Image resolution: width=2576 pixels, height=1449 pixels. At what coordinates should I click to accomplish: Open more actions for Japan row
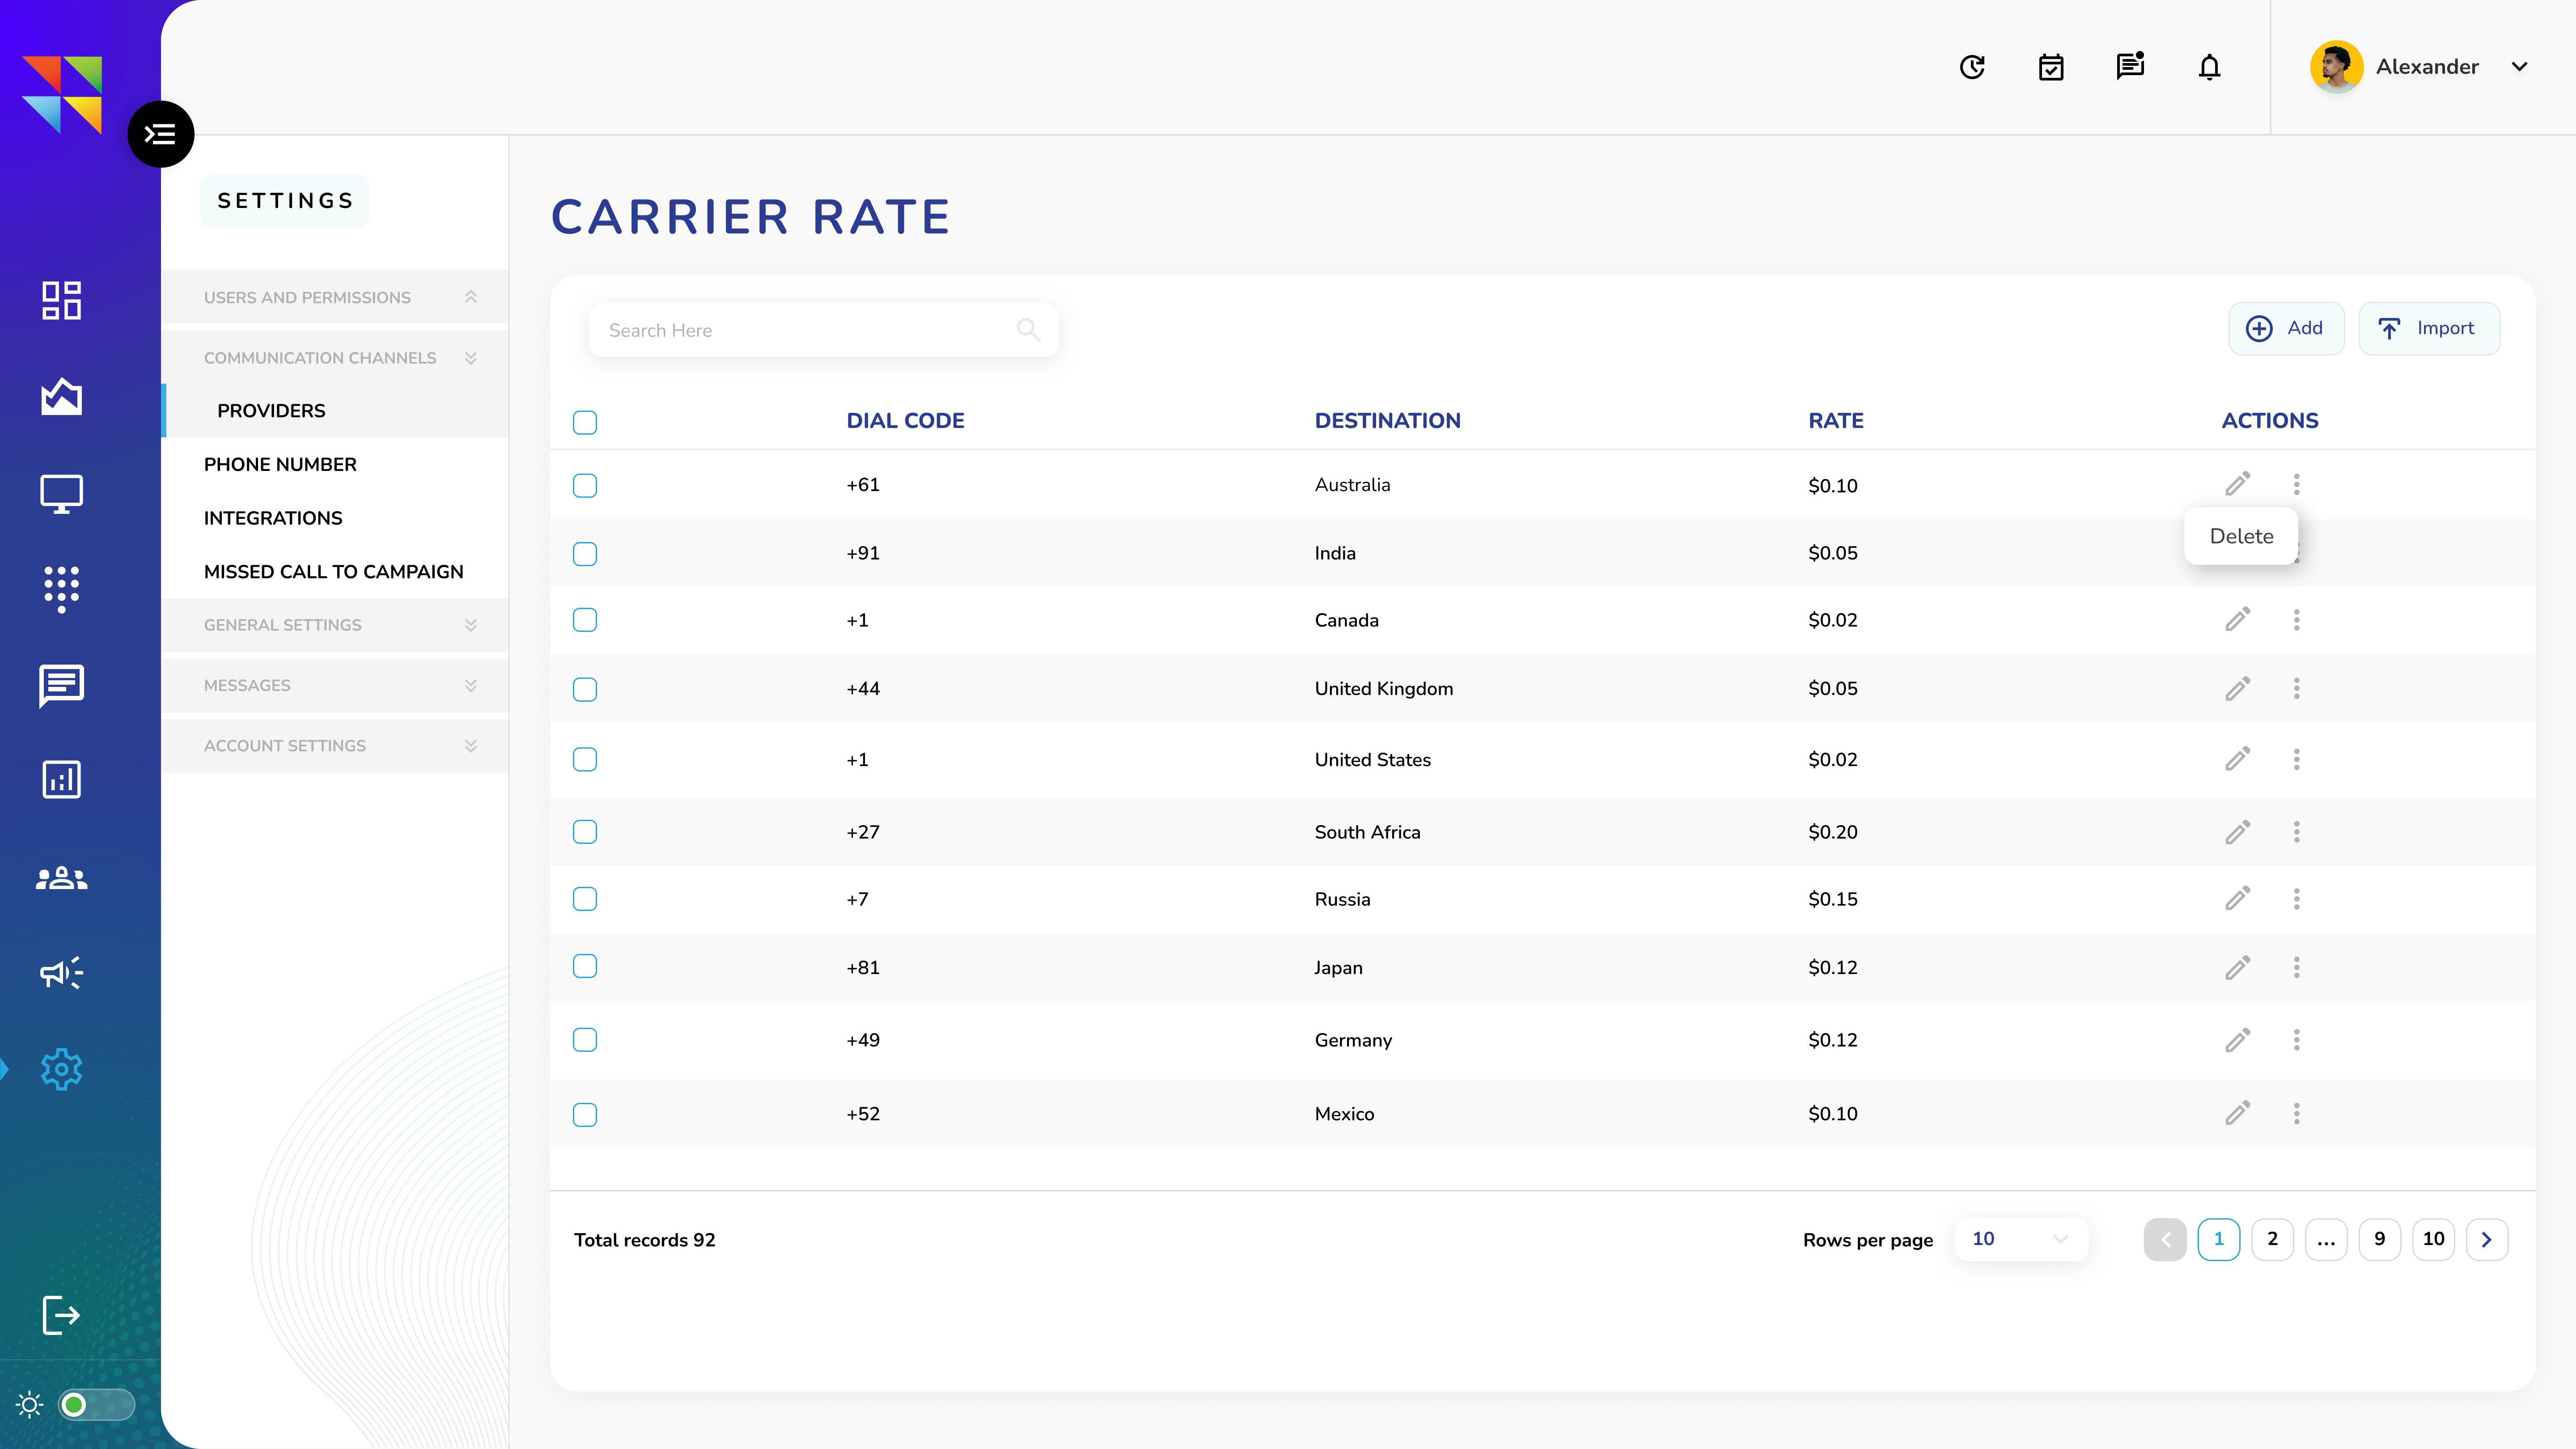(x=2297, y=967)
